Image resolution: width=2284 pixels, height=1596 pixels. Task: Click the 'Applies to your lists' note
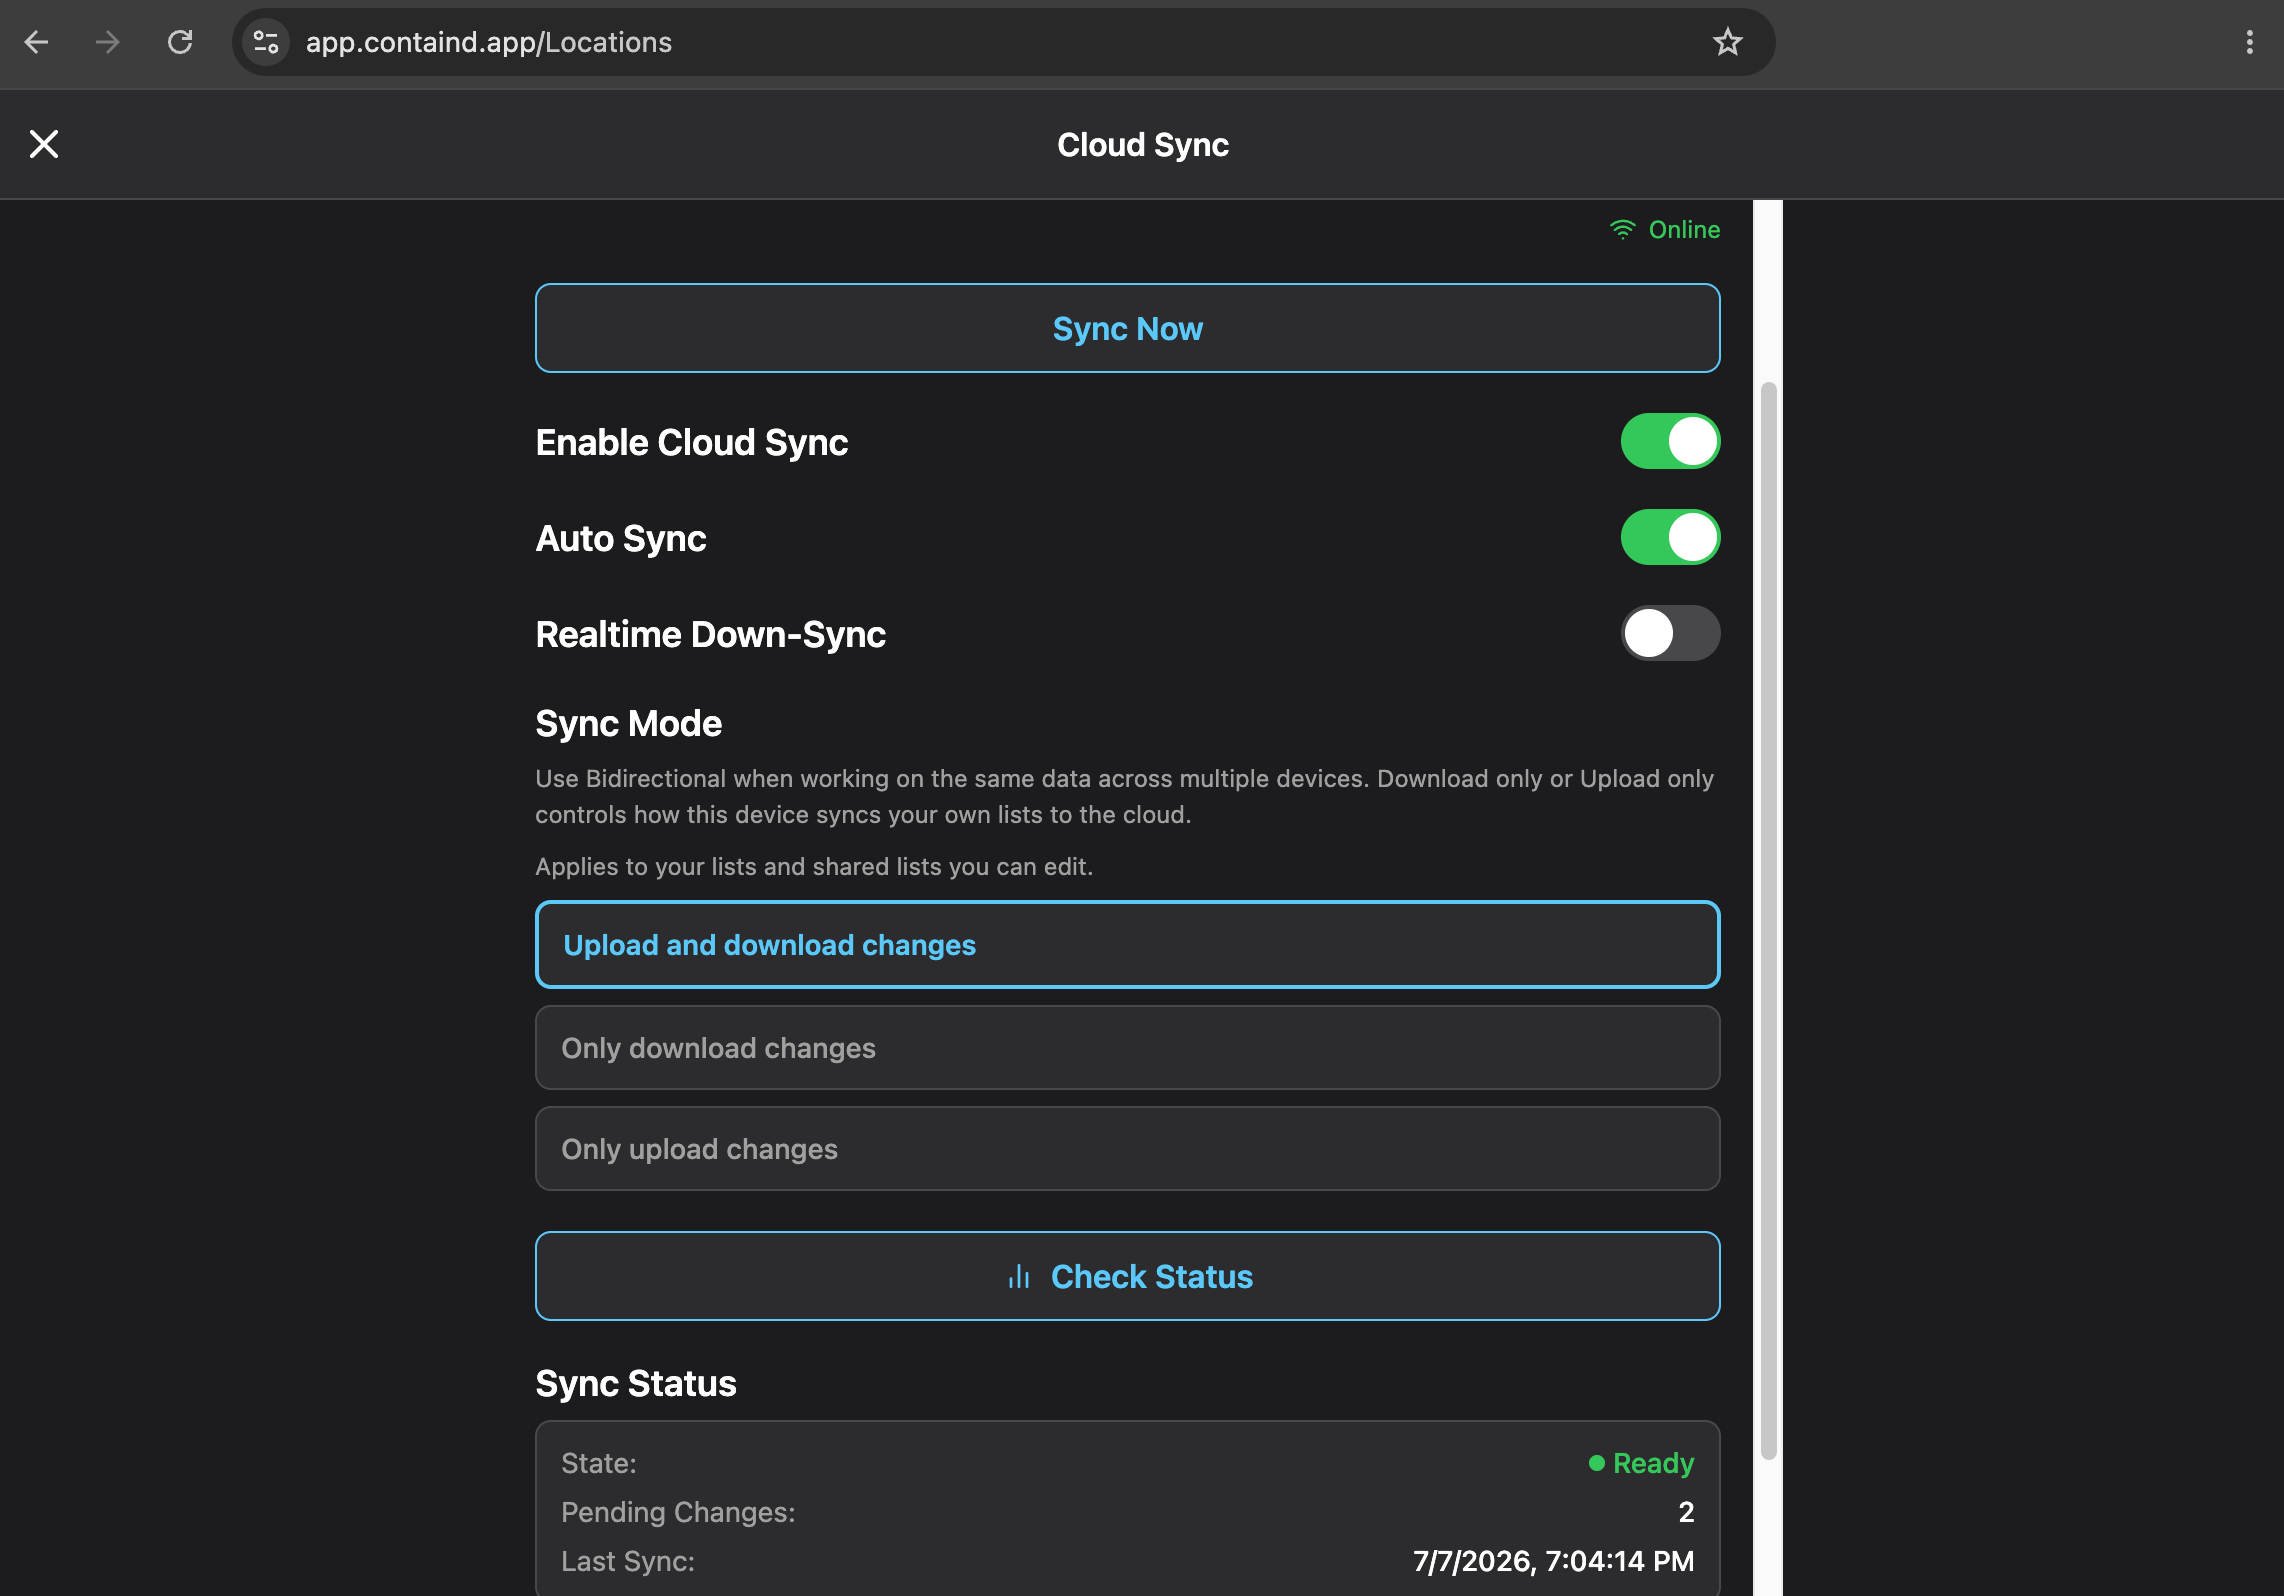[x=814, y=866]
